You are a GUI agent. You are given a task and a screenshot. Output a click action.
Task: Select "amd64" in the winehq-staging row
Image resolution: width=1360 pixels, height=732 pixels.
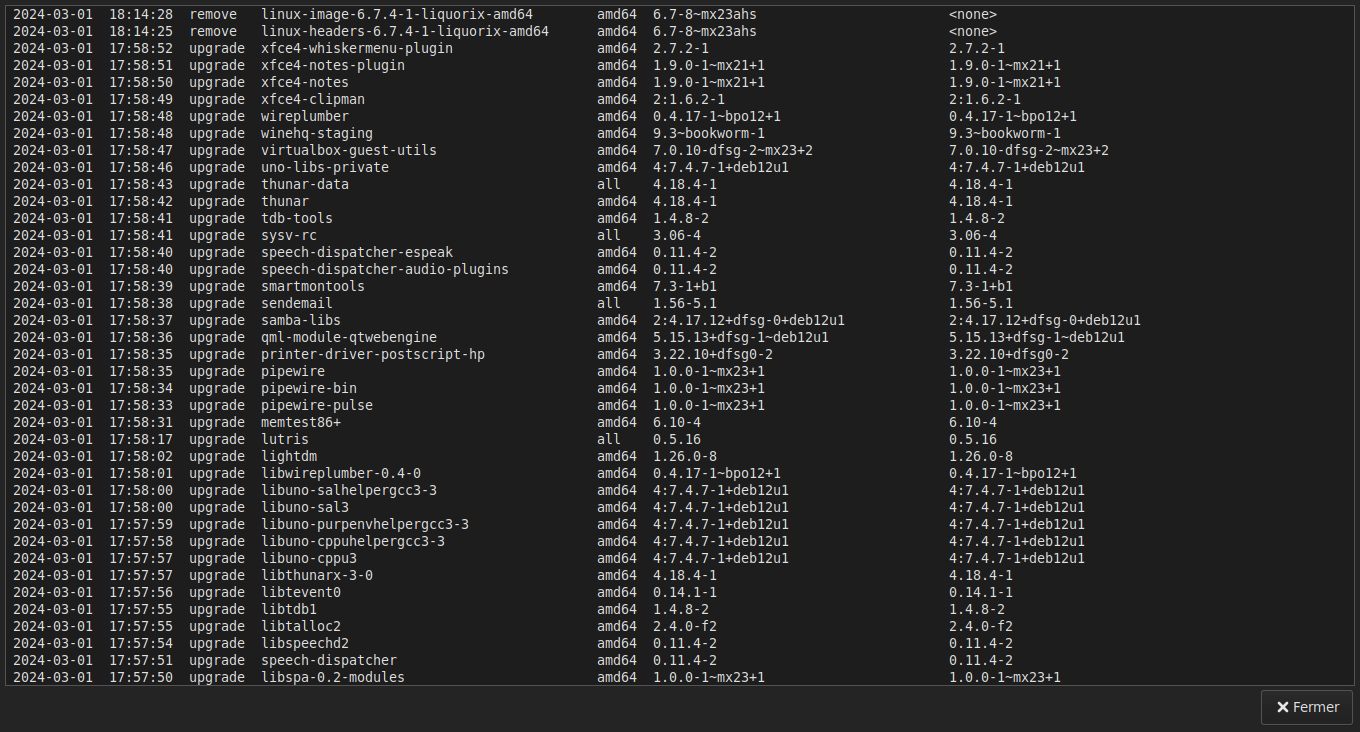(617, 134)
